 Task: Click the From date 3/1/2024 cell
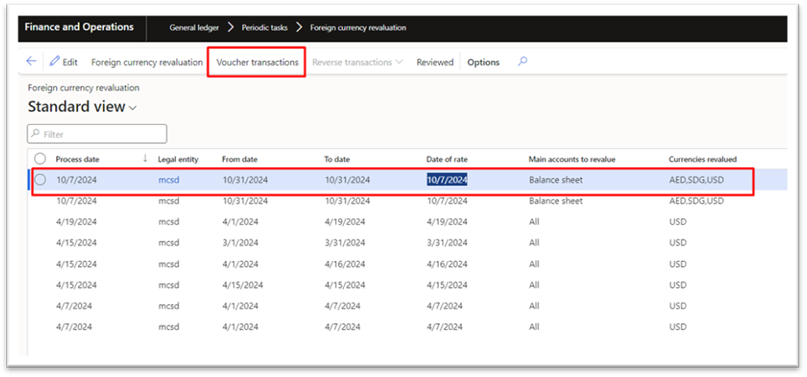(240, 243)
